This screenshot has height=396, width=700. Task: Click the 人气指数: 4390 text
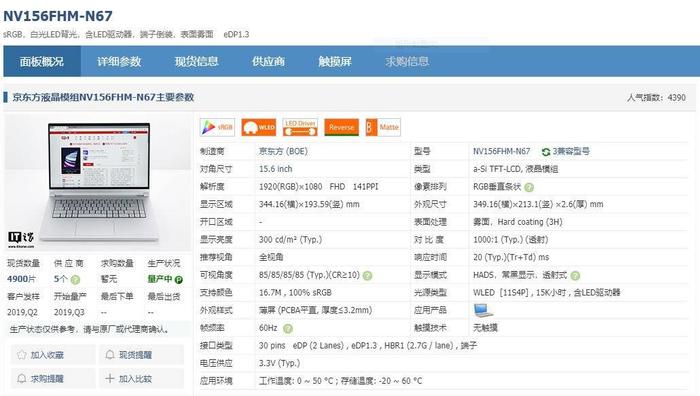click(x=656, y=97)
